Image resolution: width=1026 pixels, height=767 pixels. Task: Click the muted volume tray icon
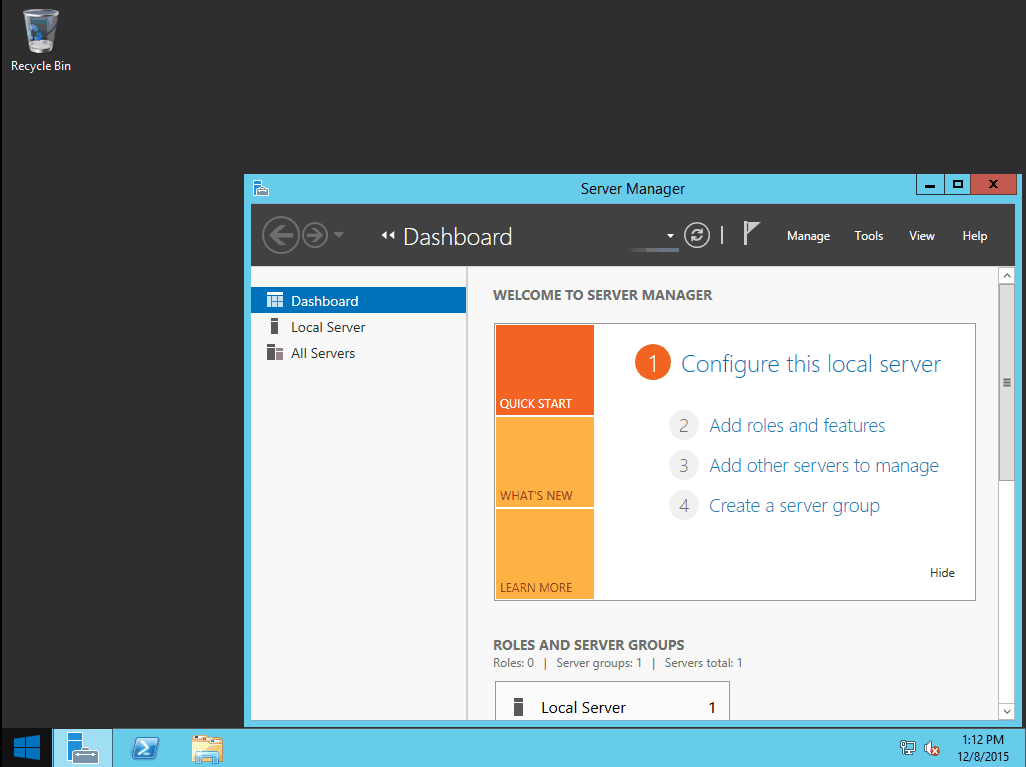pos(932,747)
